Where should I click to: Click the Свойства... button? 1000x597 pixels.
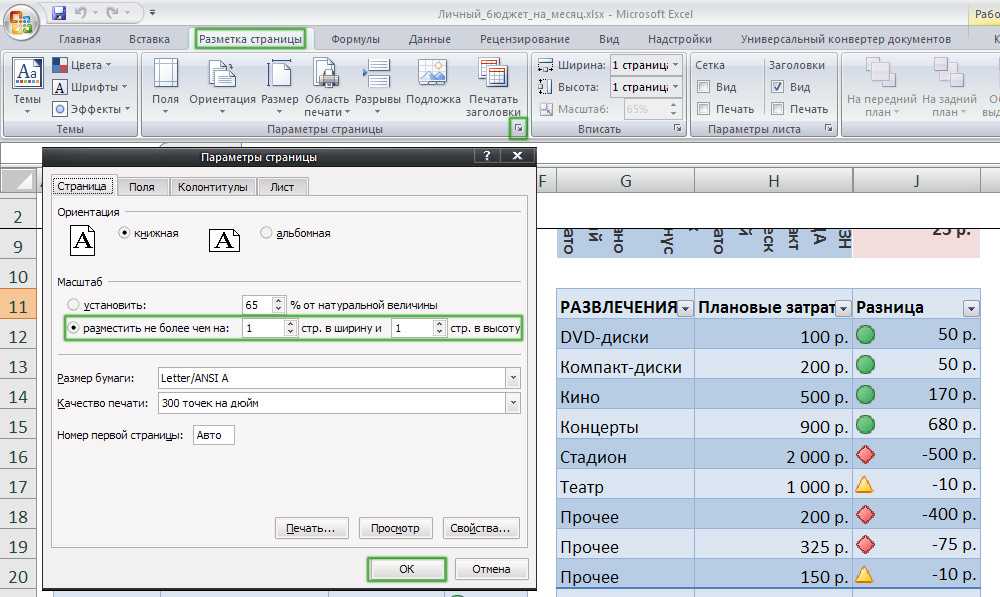[x=481, y=528]
